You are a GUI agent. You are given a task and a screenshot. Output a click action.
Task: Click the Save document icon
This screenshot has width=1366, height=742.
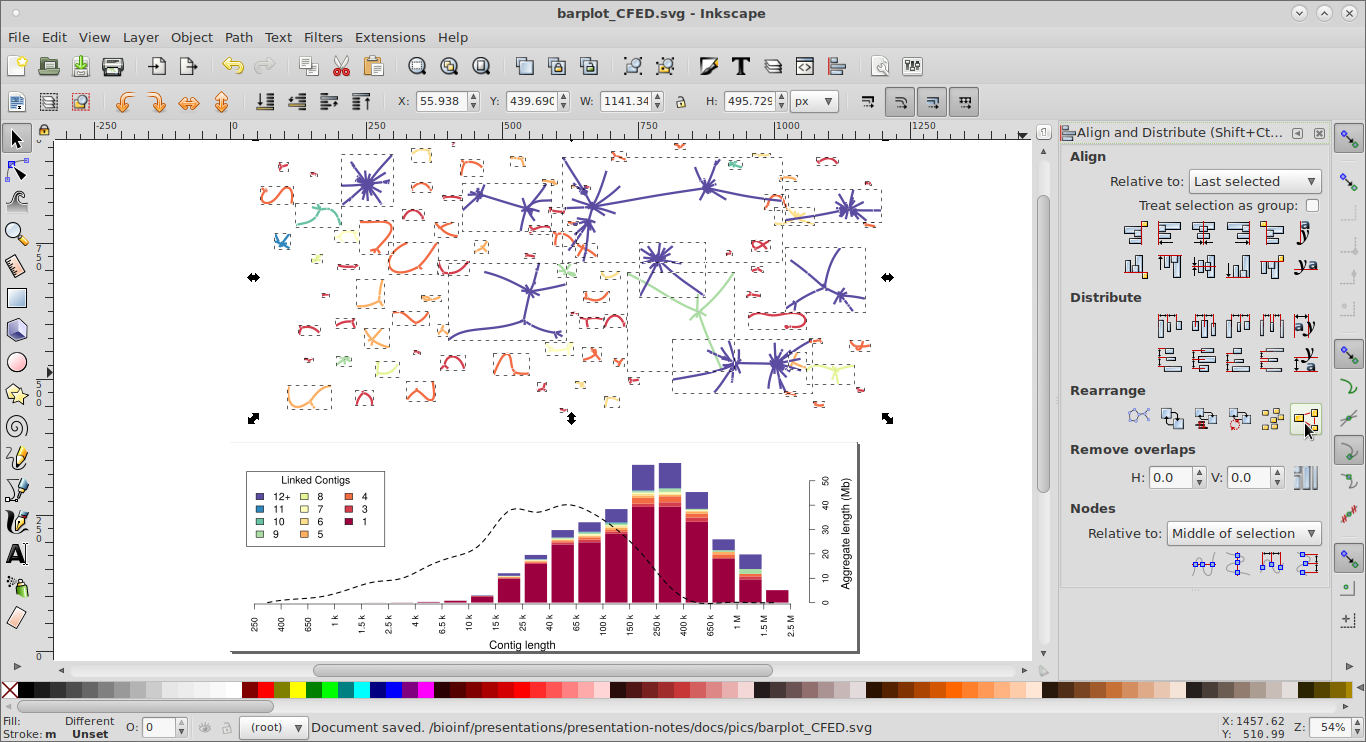tap(81, 67)
